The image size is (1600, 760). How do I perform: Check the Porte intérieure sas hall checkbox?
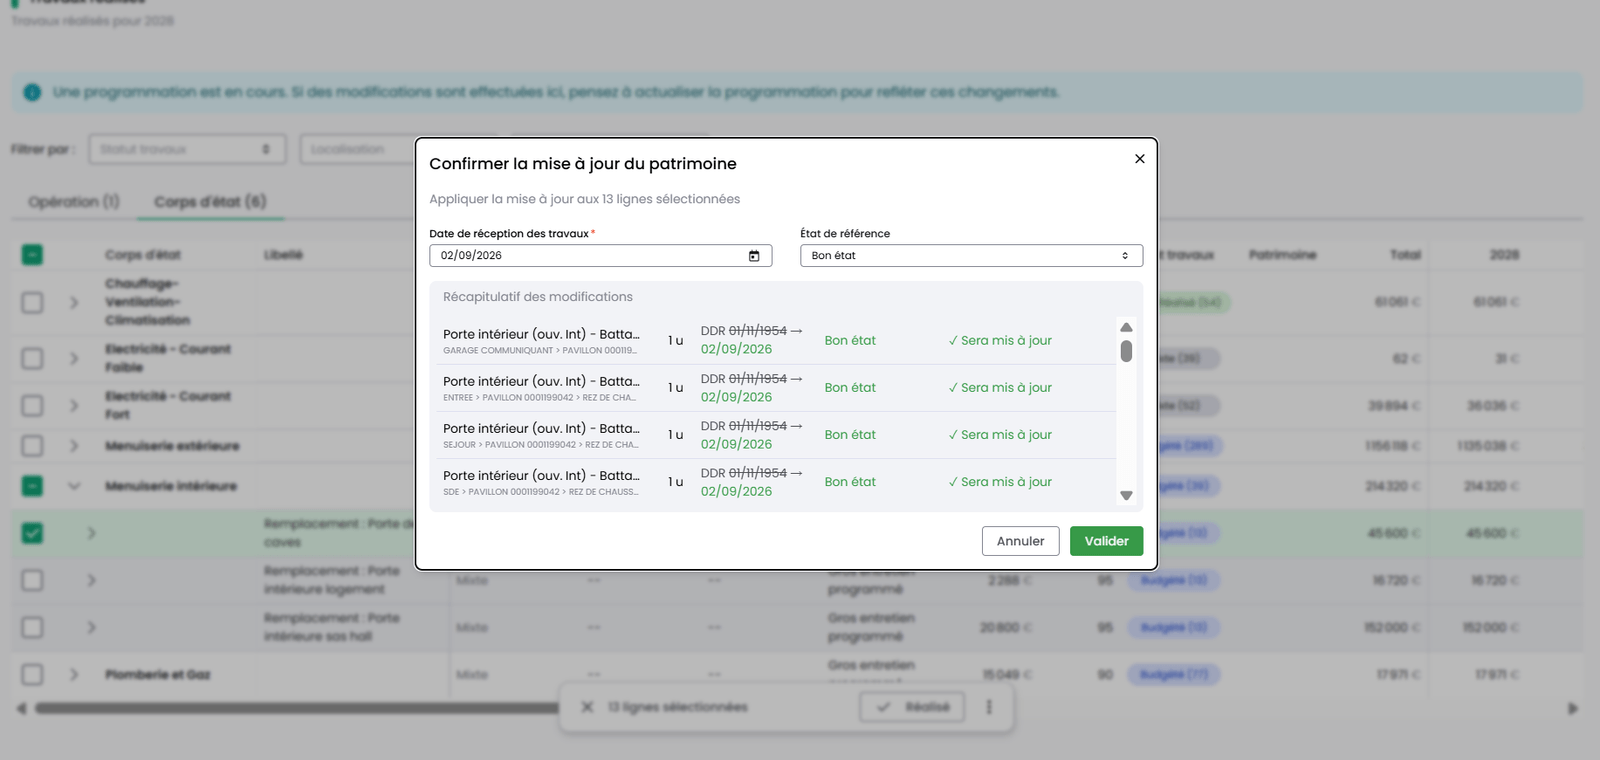[x=32, y=627]
